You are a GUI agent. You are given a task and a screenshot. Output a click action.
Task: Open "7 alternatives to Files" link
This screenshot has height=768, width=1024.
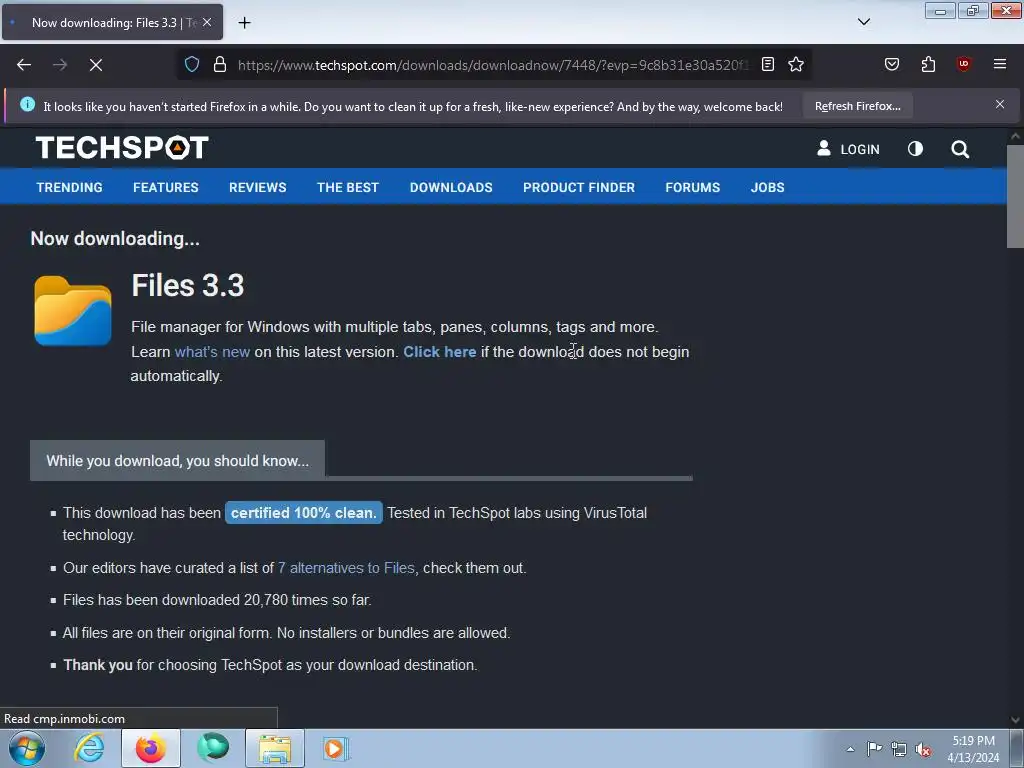click(x=346, y=568)
